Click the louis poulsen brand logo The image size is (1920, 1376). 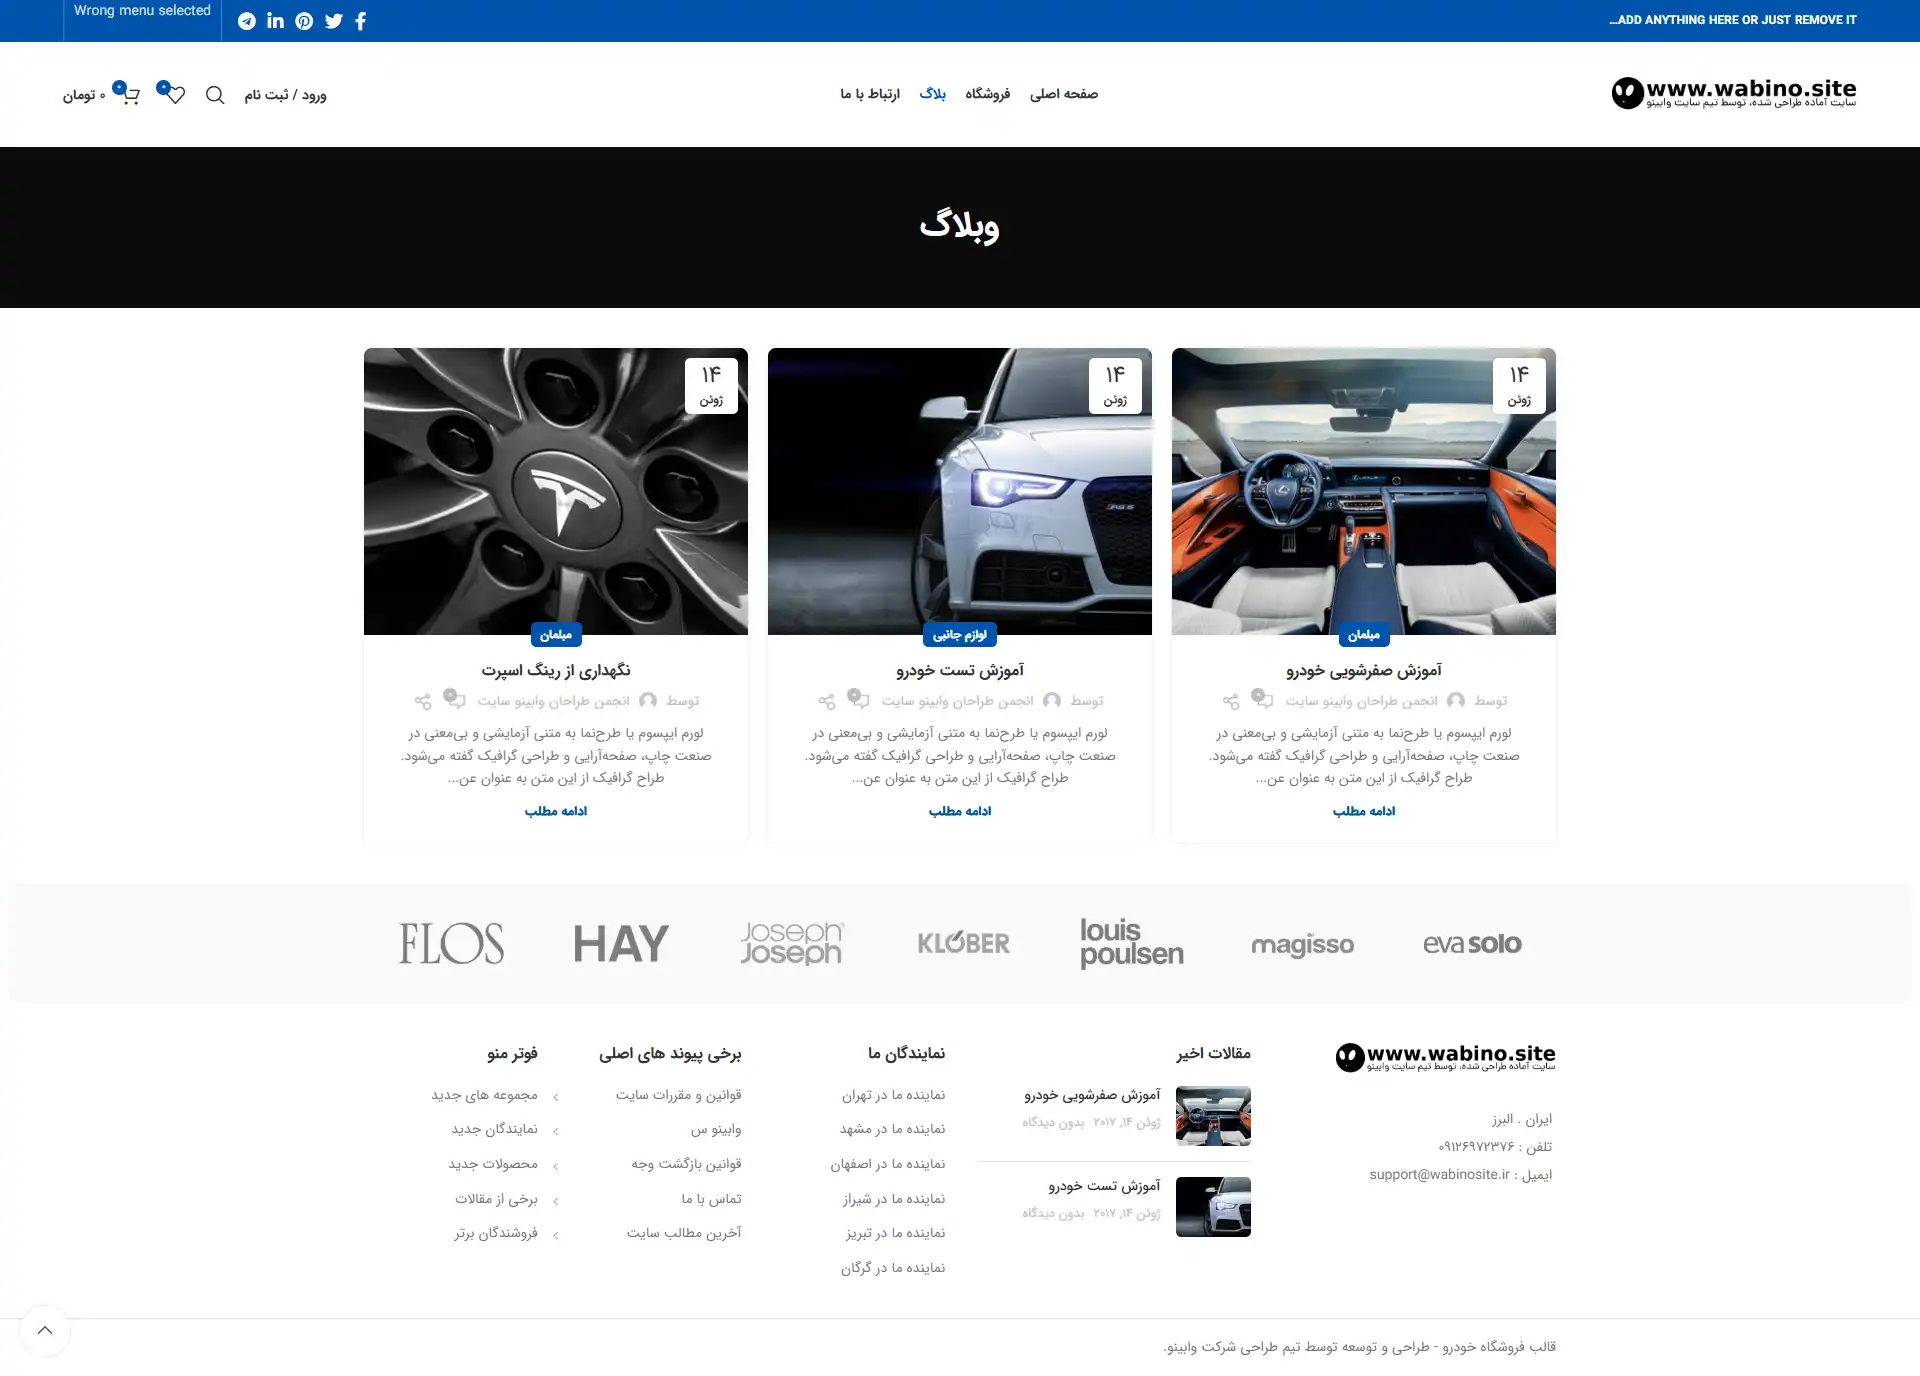coord(1132,943)
